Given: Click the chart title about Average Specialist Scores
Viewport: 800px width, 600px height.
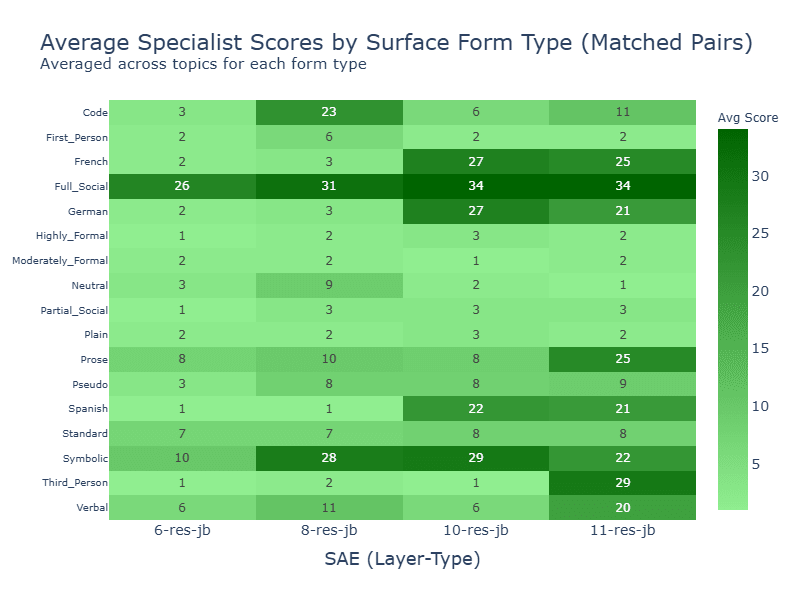Looking at the screenshot, I should 395,43.
